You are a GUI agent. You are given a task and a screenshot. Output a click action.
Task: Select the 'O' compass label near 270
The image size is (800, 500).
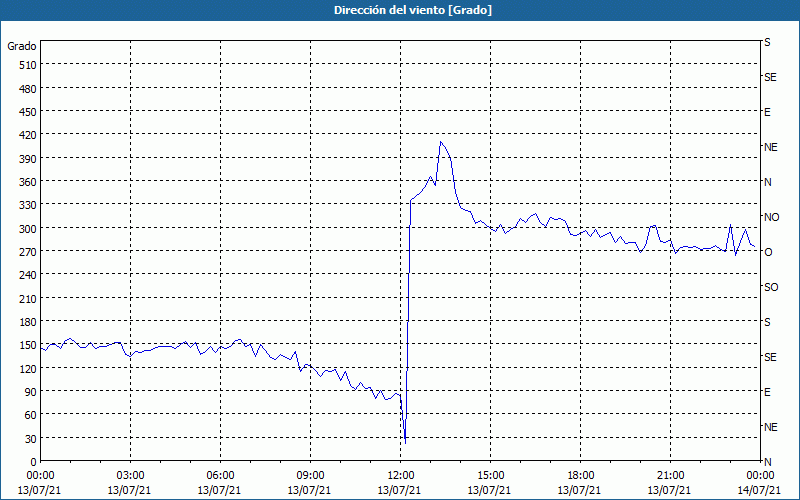pos(768,252)
